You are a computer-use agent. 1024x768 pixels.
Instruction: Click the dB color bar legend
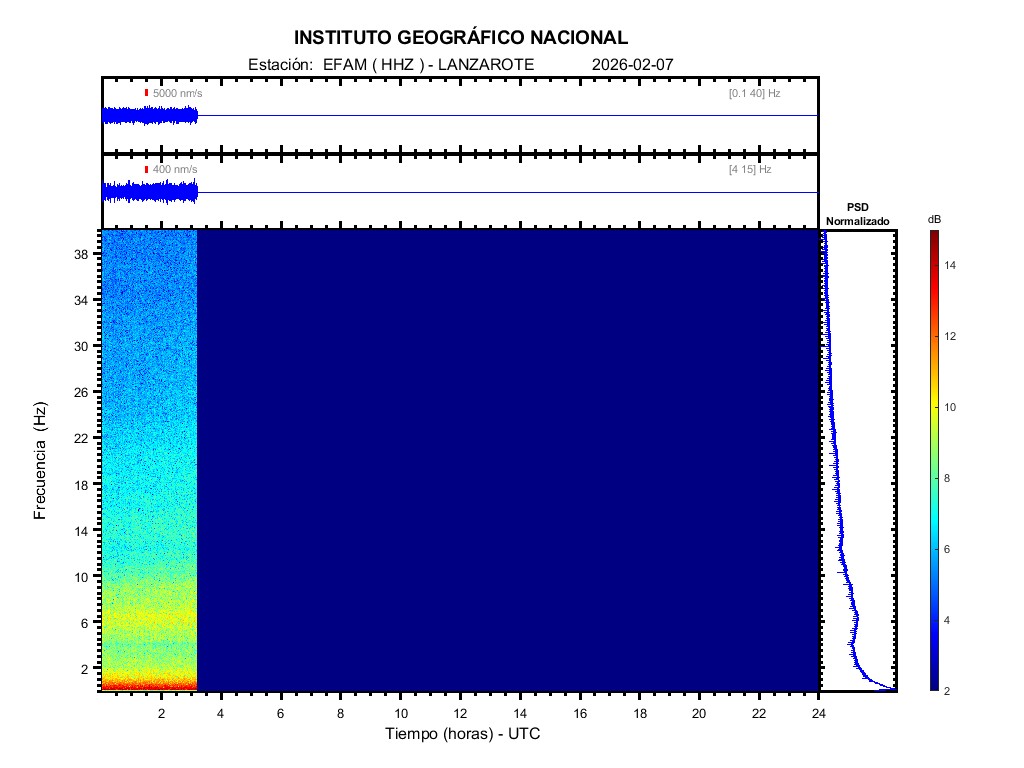(933, 460)
